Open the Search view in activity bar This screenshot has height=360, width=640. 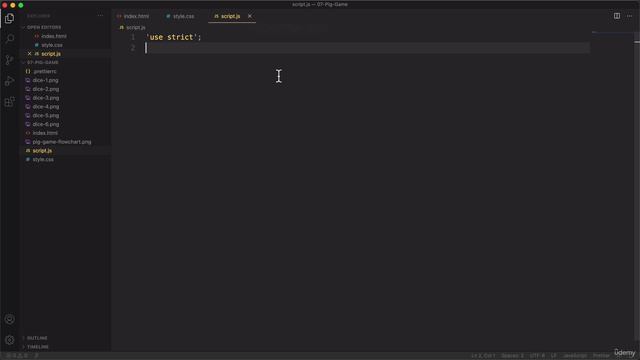tap(9, 39)
